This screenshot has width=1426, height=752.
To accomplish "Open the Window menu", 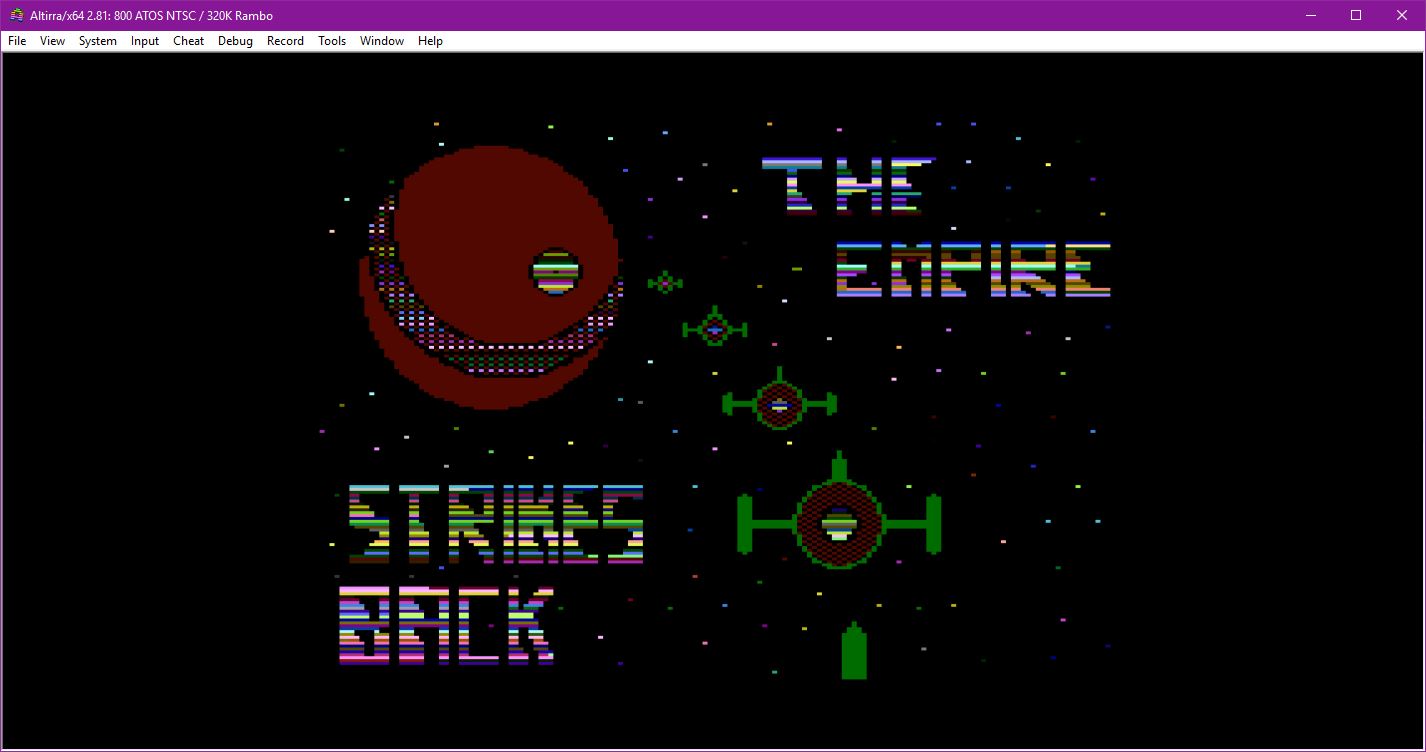I will coord(382,41).
